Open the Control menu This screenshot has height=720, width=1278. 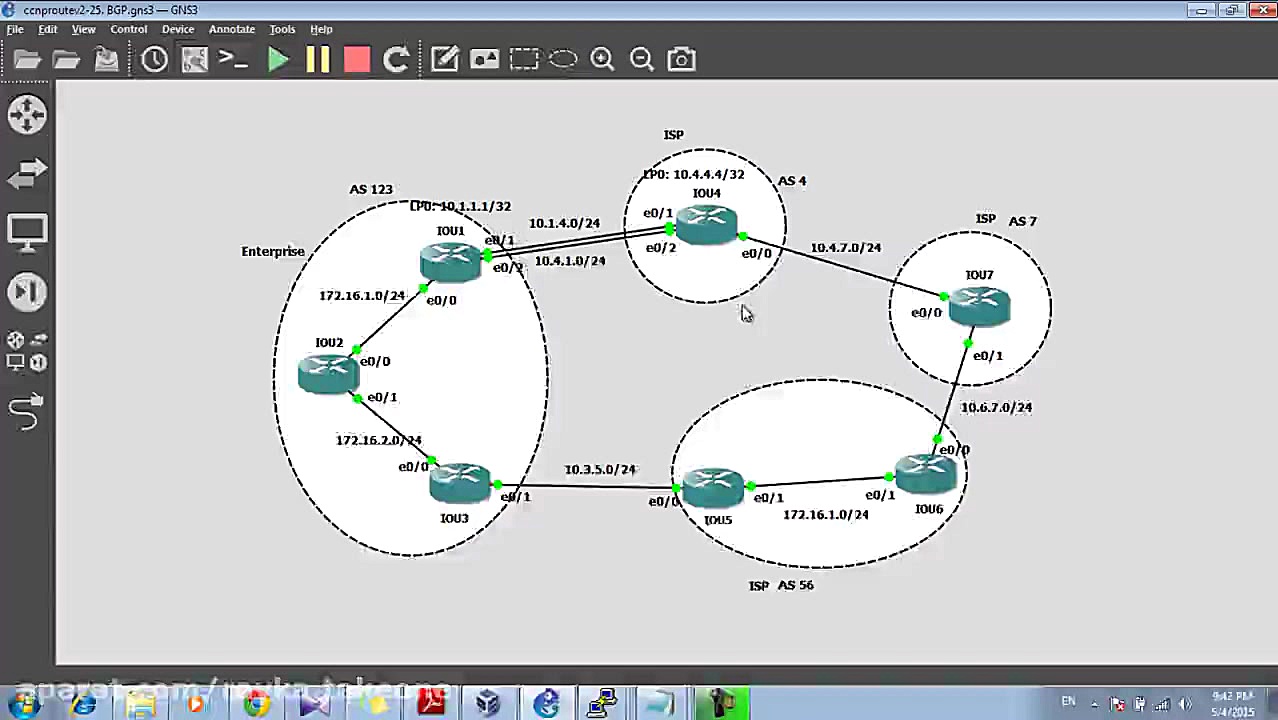[129, 29]
